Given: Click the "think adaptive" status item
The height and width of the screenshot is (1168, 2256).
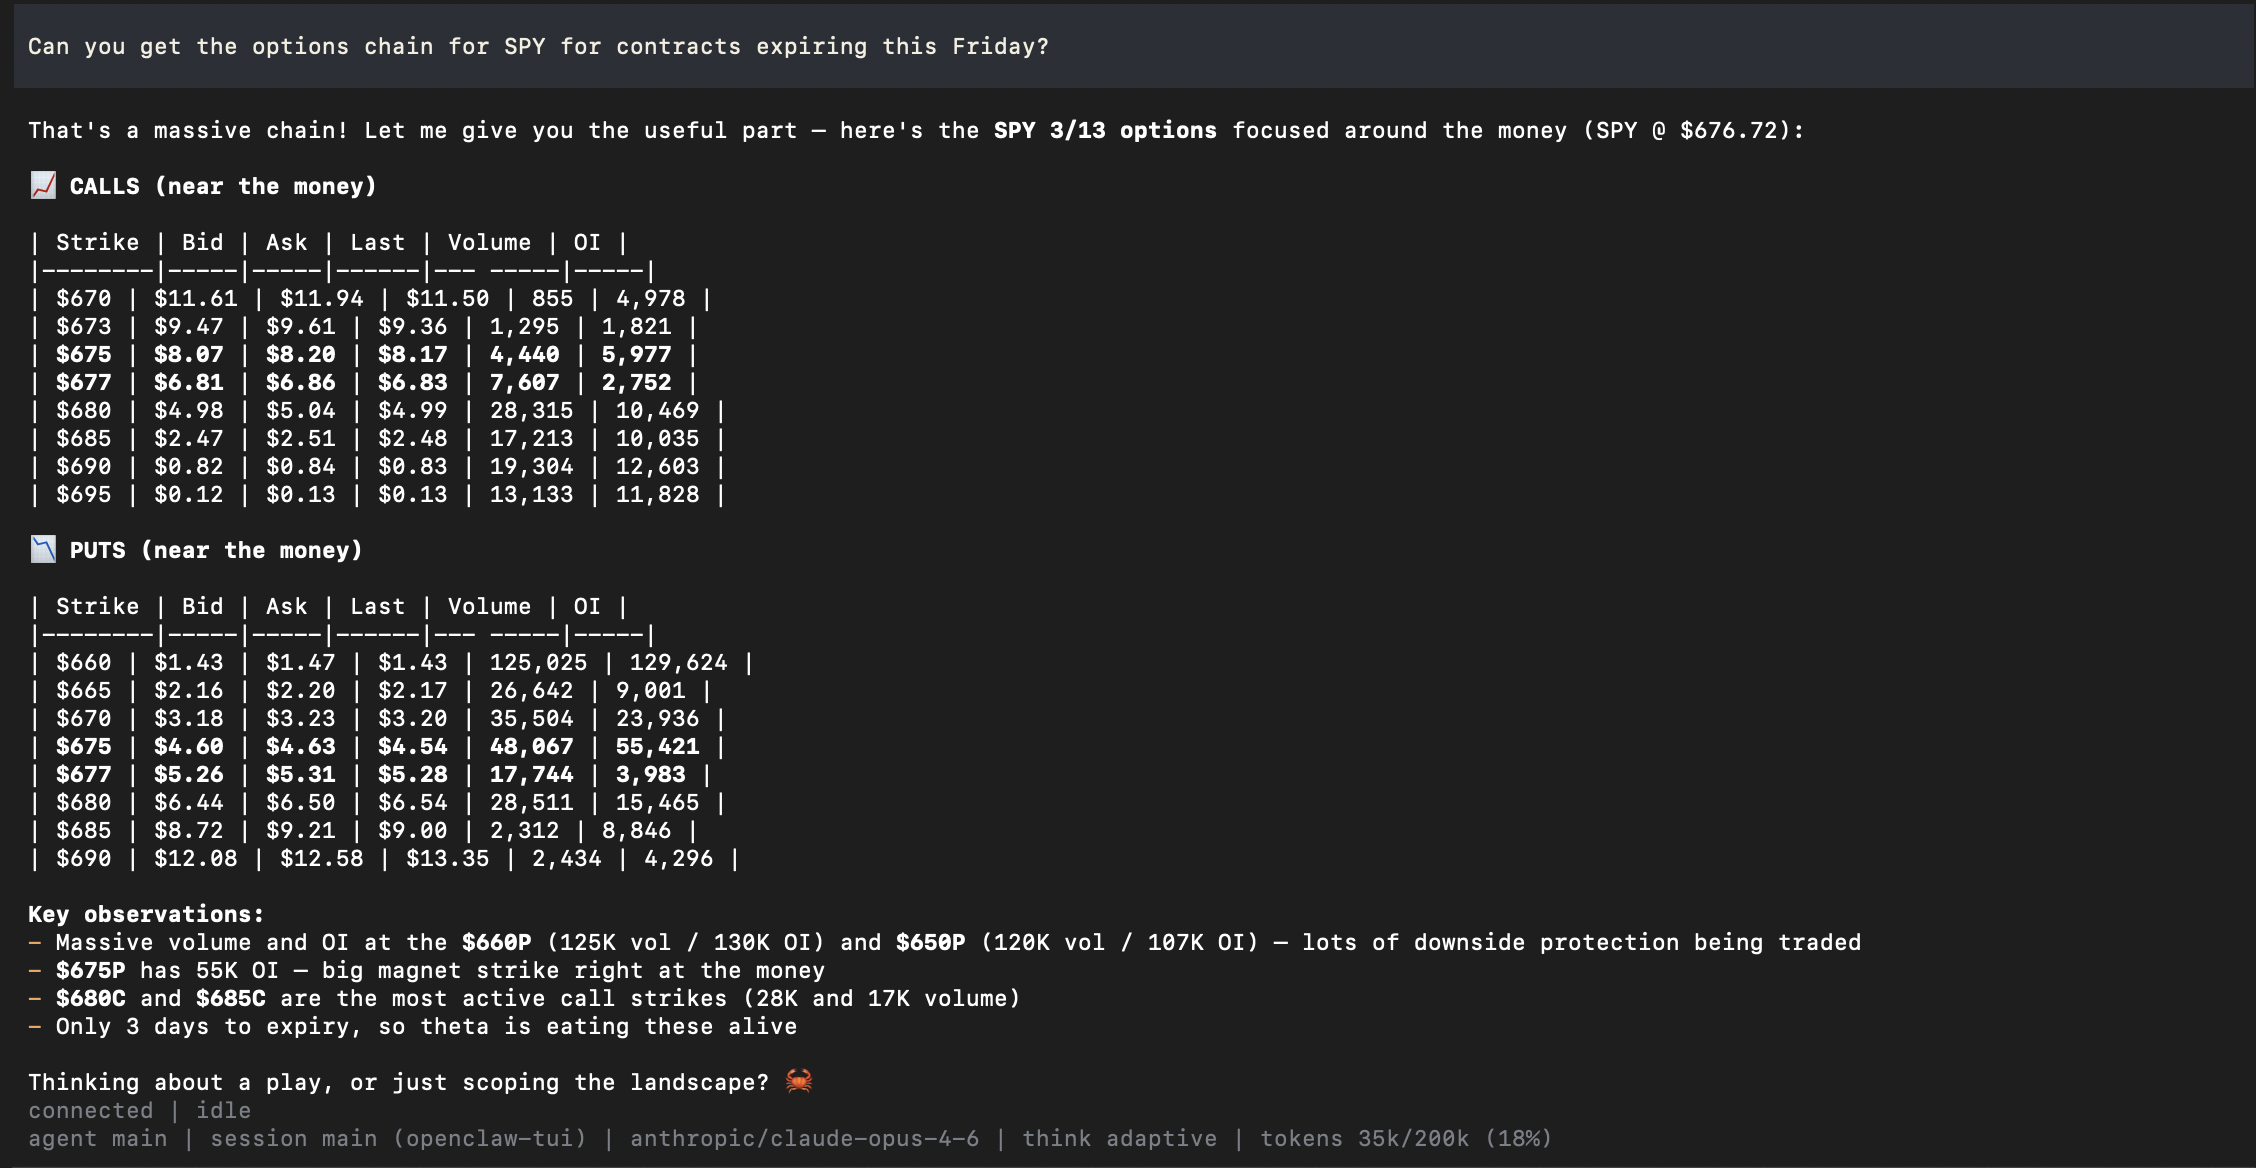Looking at the screenshot, I should 1119,1139.
